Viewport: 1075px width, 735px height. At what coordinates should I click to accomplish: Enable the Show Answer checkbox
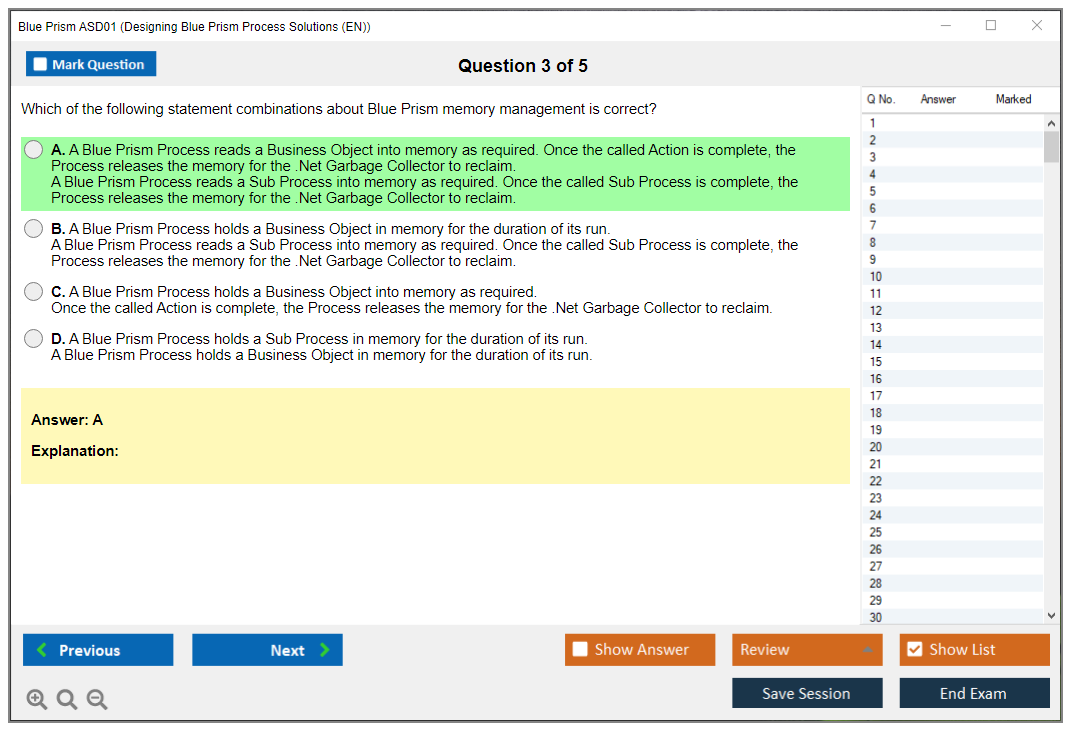(581, 650)
